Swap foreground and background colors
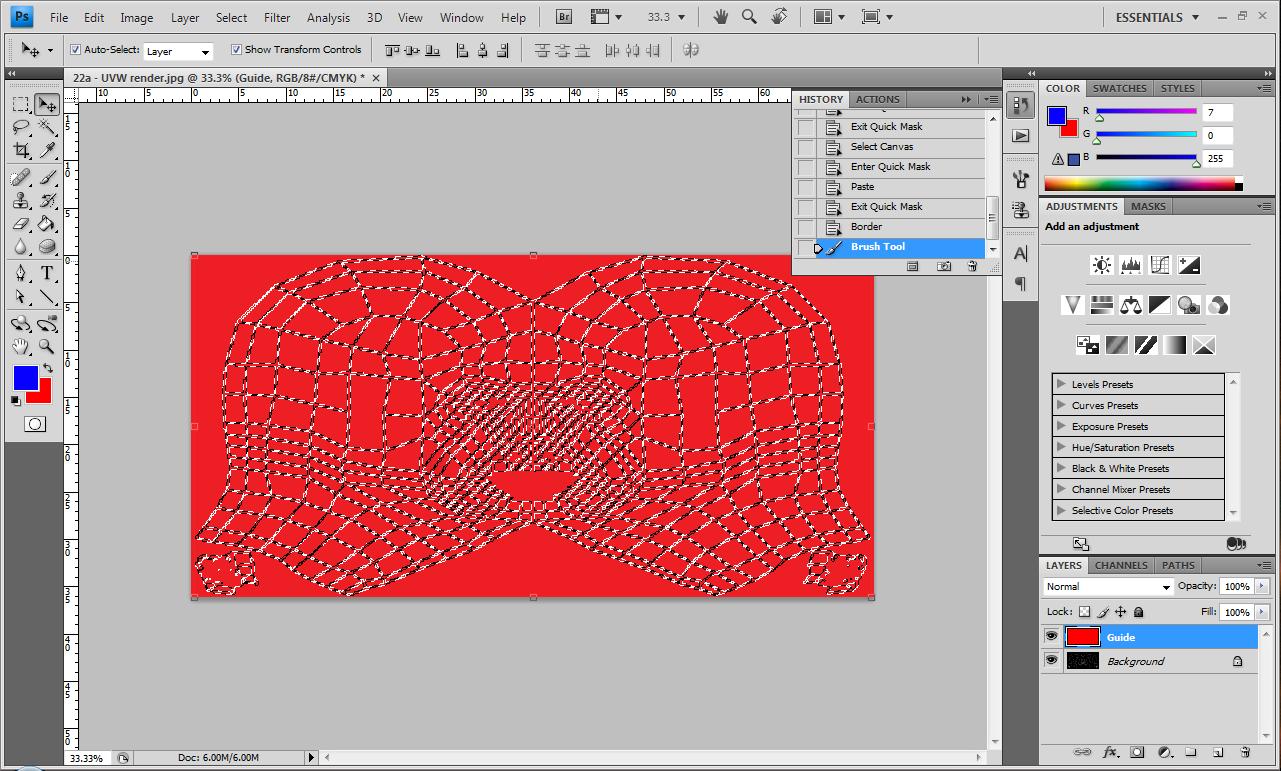1281x771 pixels. click(x=47, y=369)
